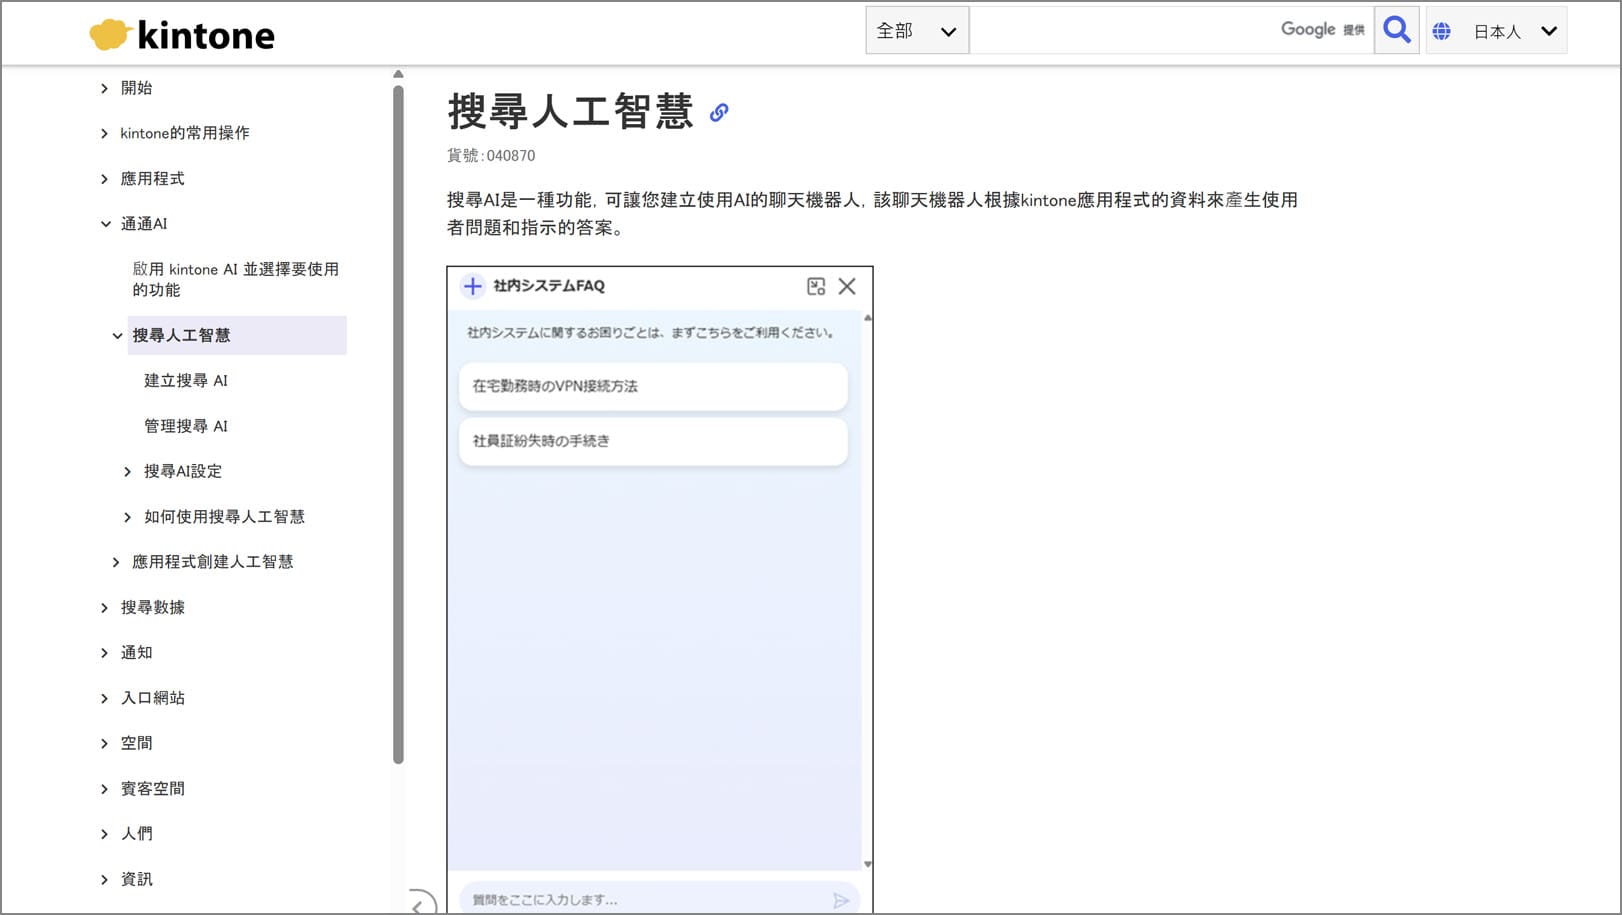Click the chat panel scroll-down arrow

867,864
